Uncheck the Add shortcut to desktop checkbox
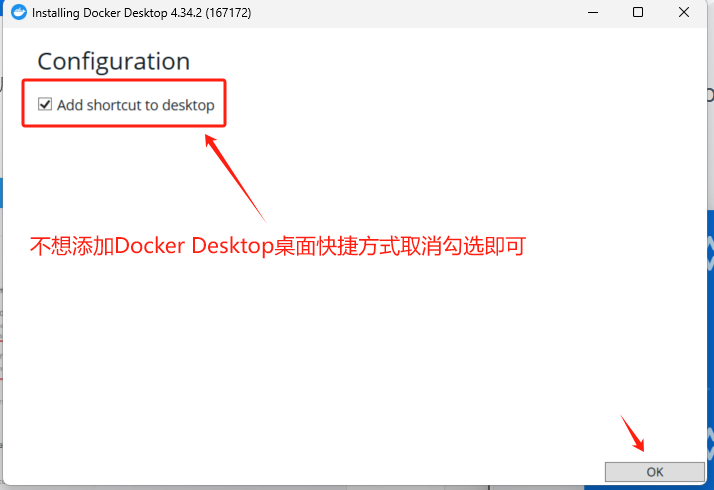Screen dimensions: 714x490 click(x=45, y=104)
